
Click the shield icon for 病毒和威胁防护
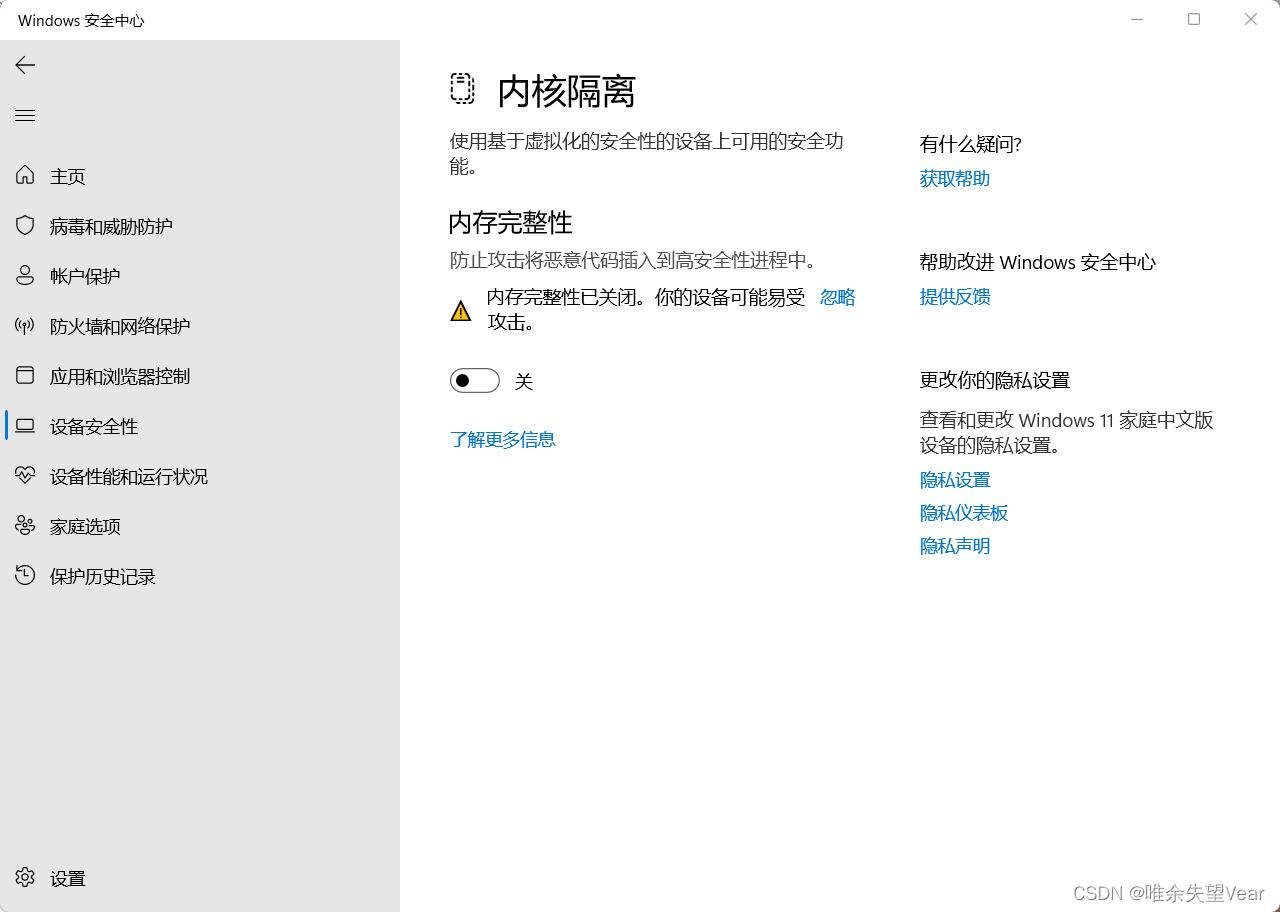point(25,226)
